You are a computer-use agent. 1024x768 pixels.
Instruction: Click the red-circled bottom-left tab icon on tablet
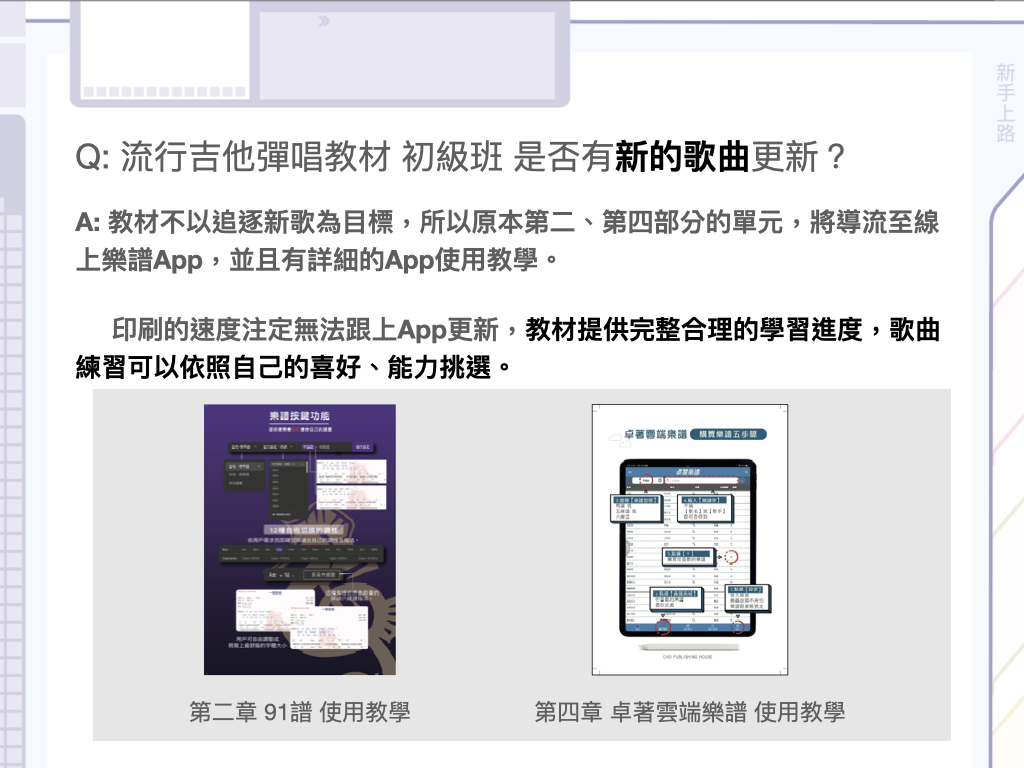pos(661,628)
